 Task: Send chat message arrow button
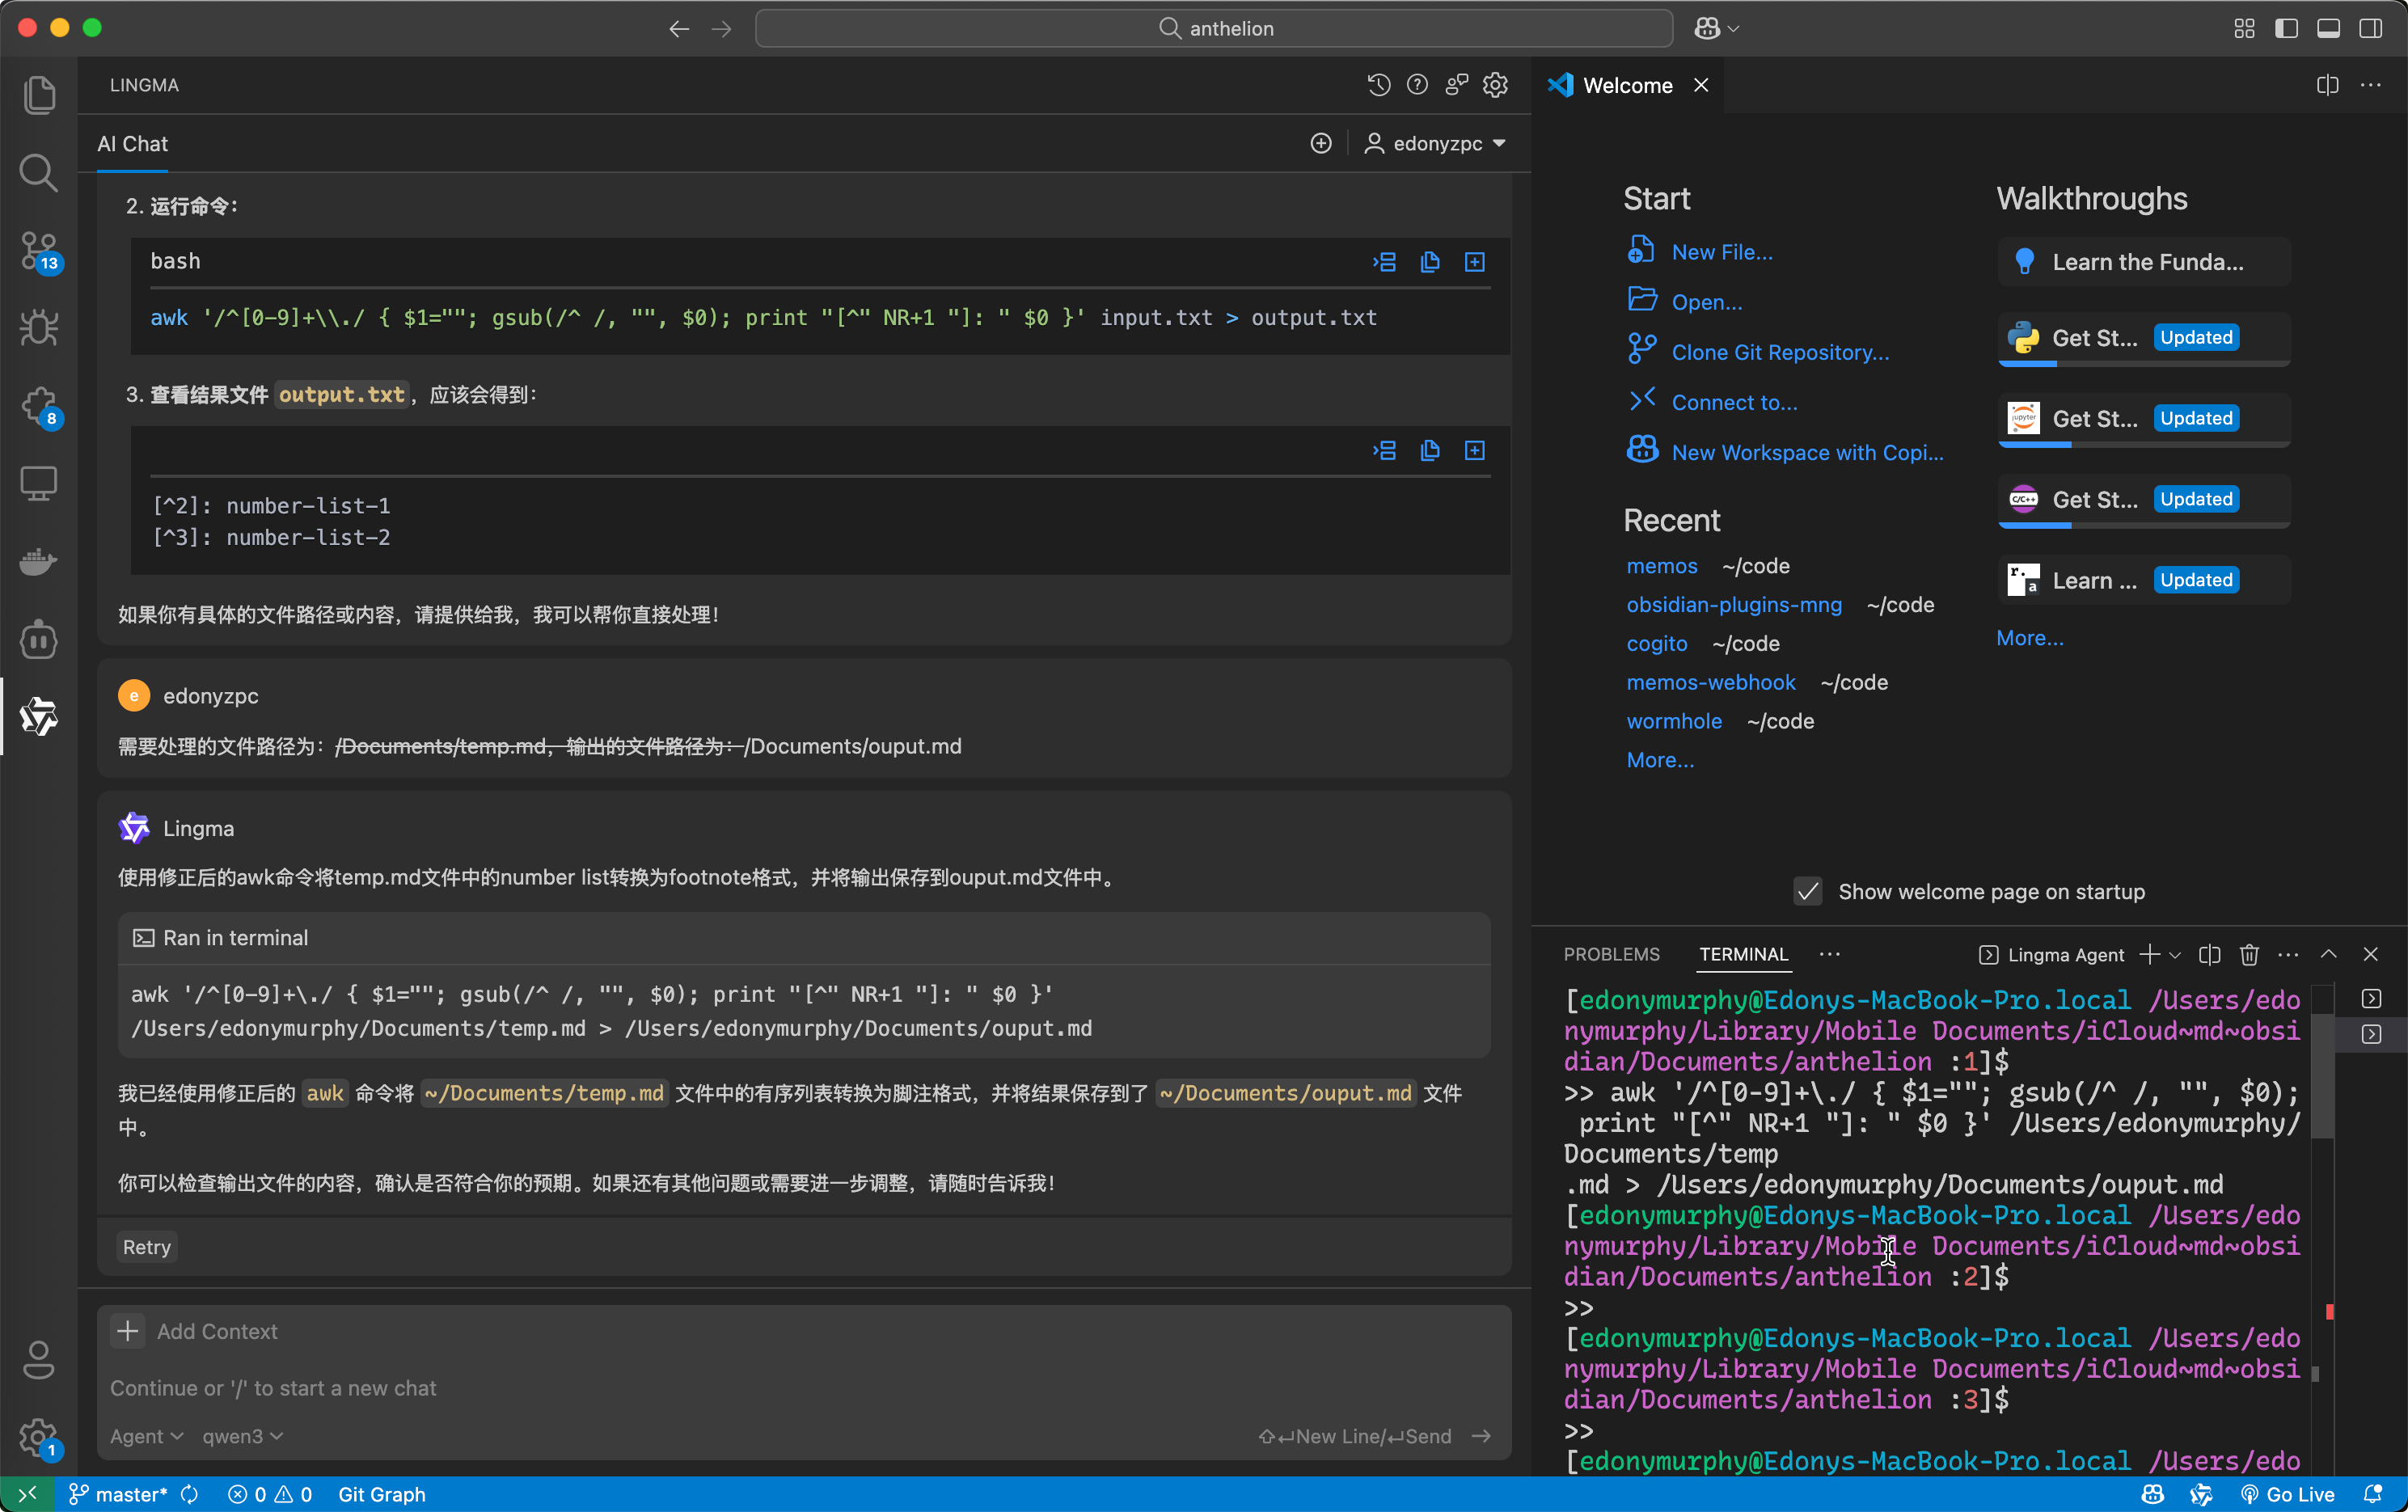[1482, 1436]
